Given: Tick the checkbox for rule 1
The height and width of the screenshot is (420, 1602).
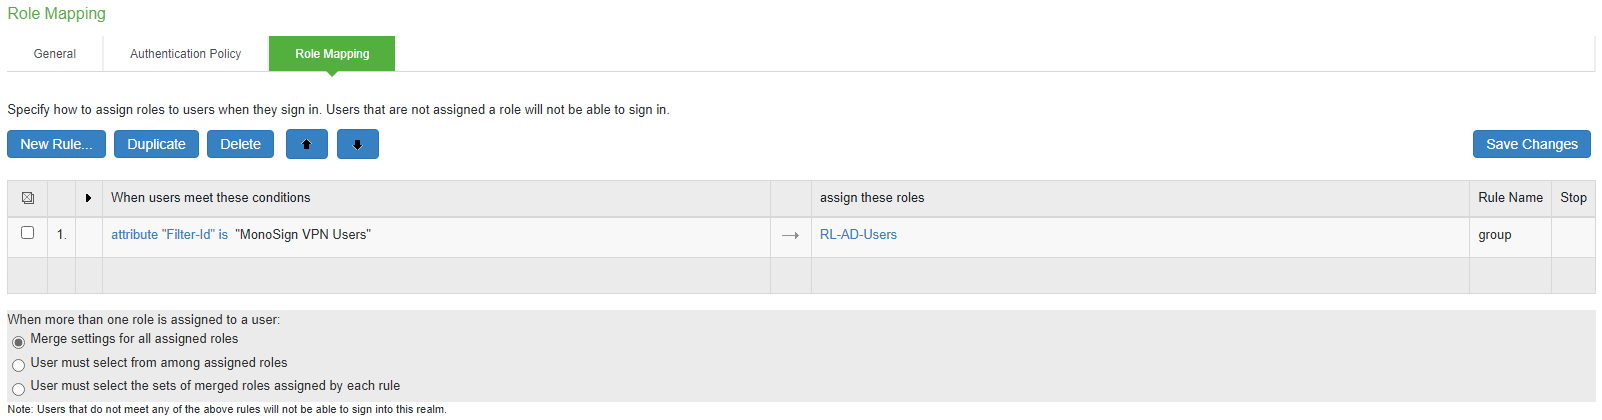Looking at the screenshot, I should pyautogui.click(x=28, y=233).
